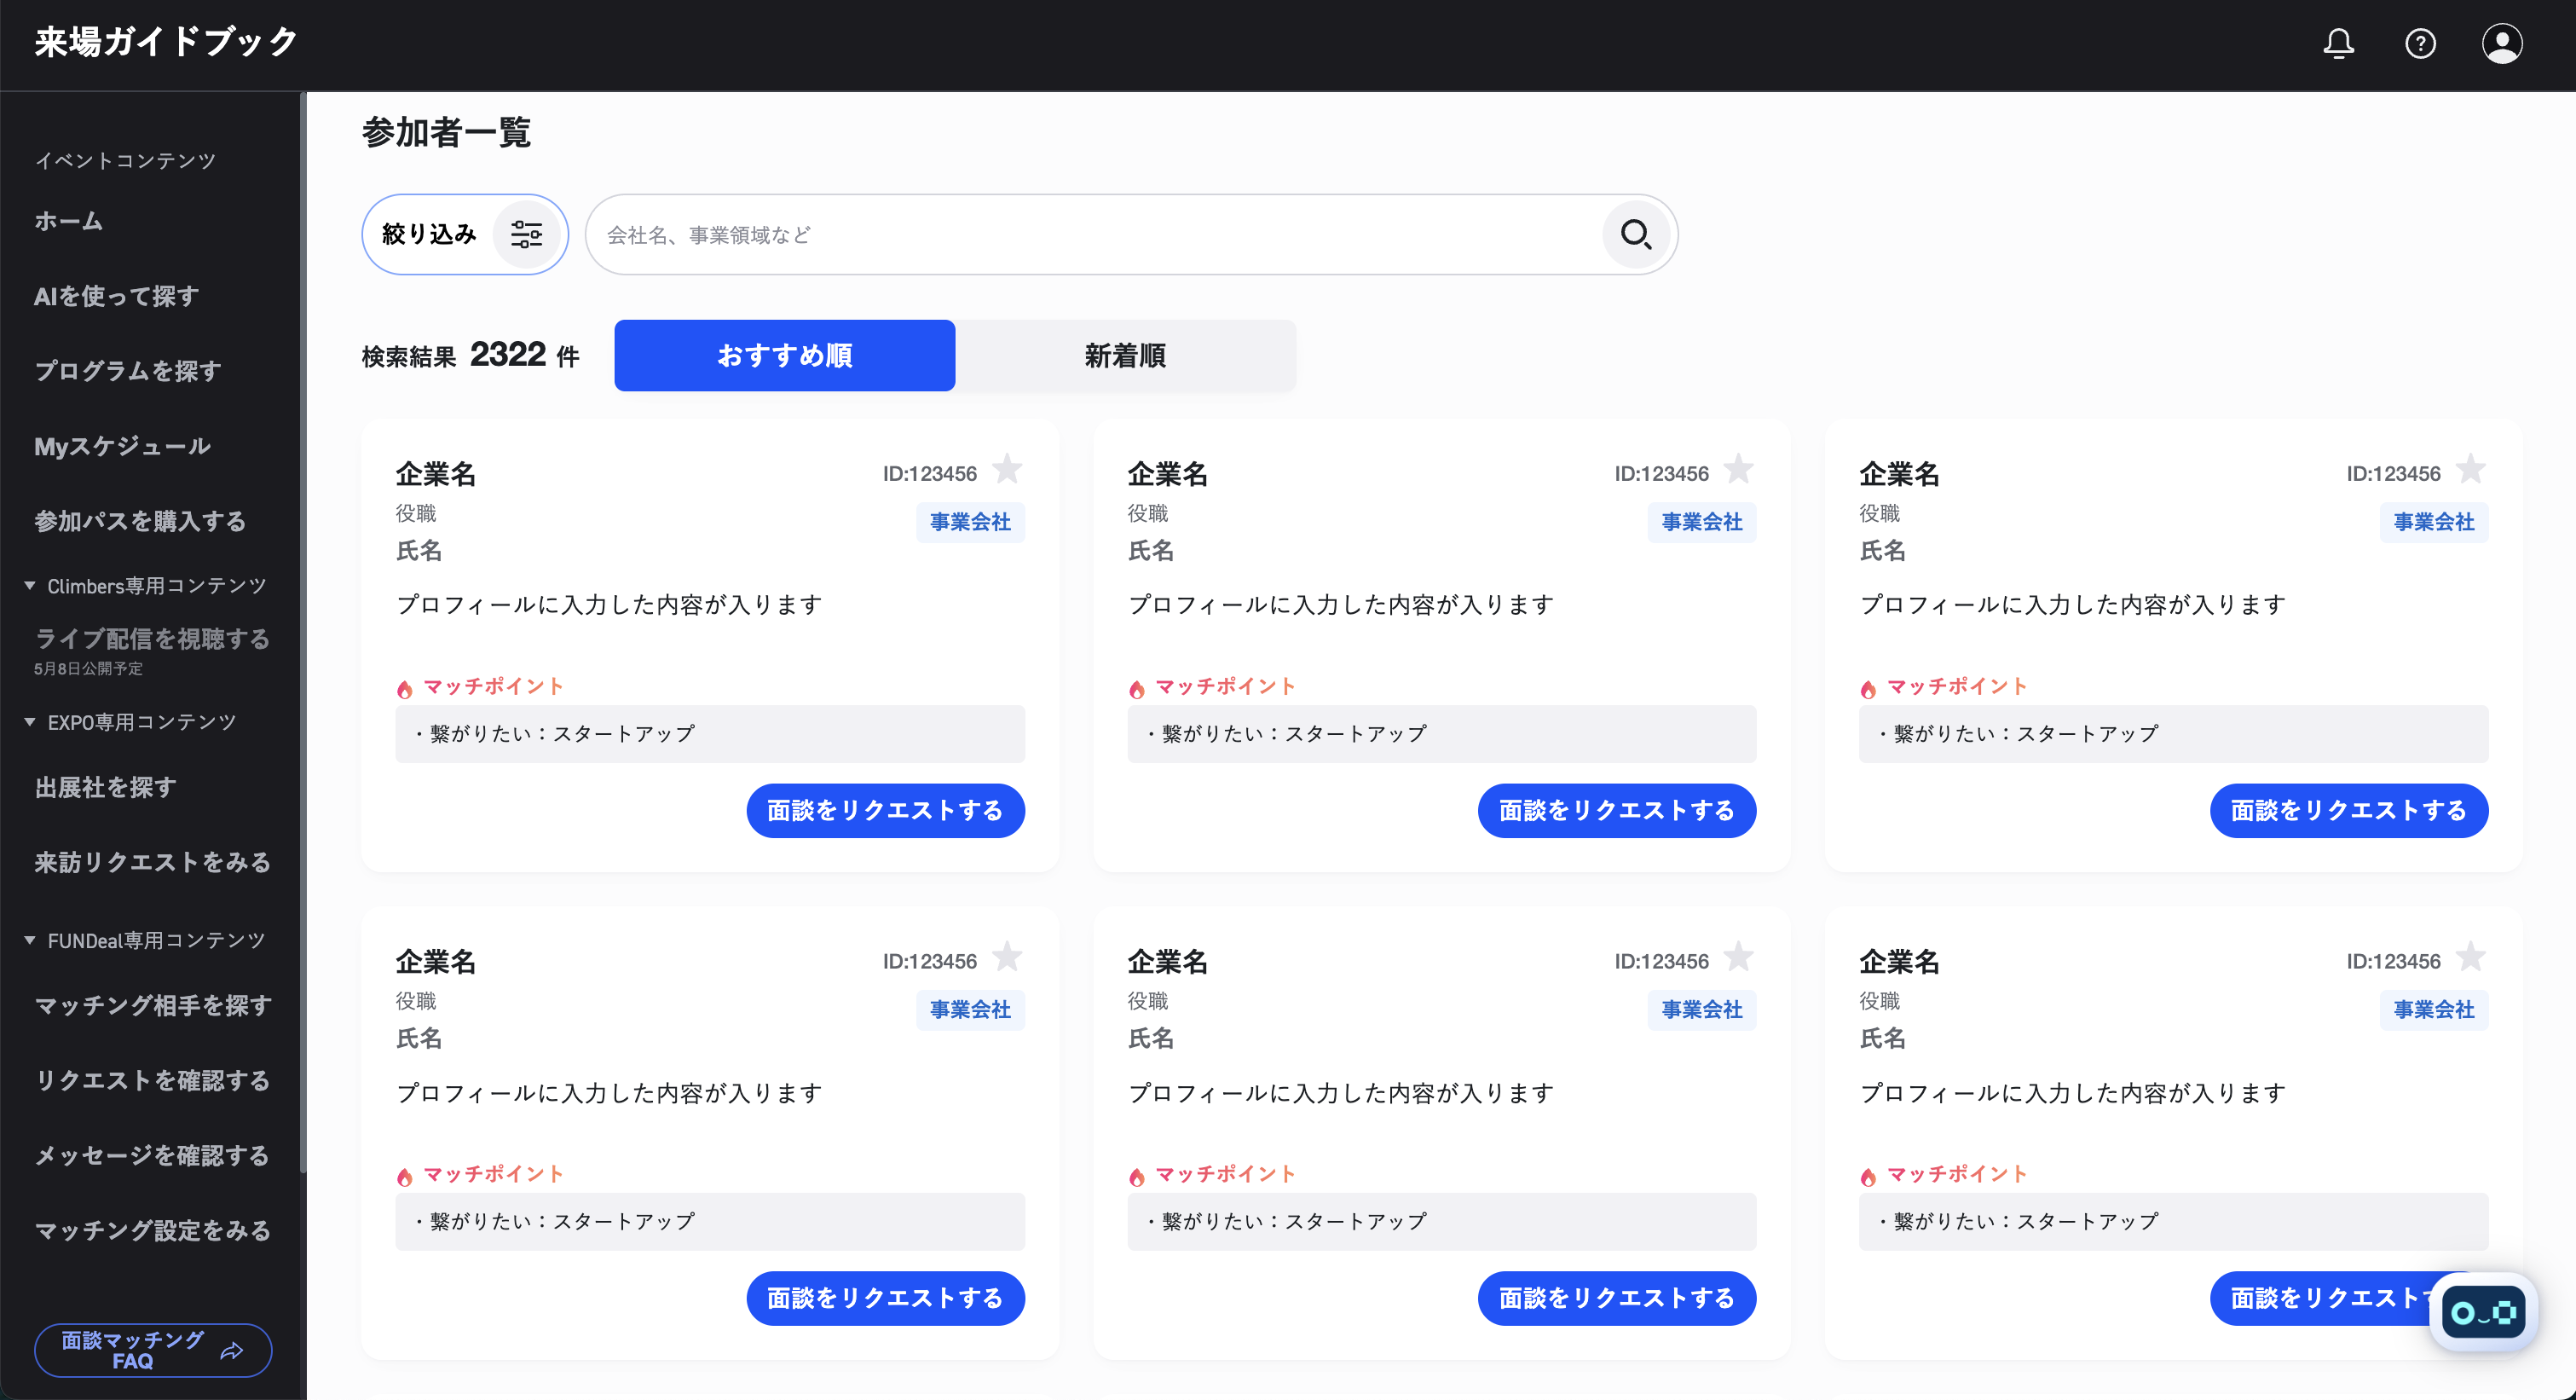Click 面談をリクエストする on first bottom-row card
Viewport: 2576px width, 1400px height.
(x=885, y=1298)
